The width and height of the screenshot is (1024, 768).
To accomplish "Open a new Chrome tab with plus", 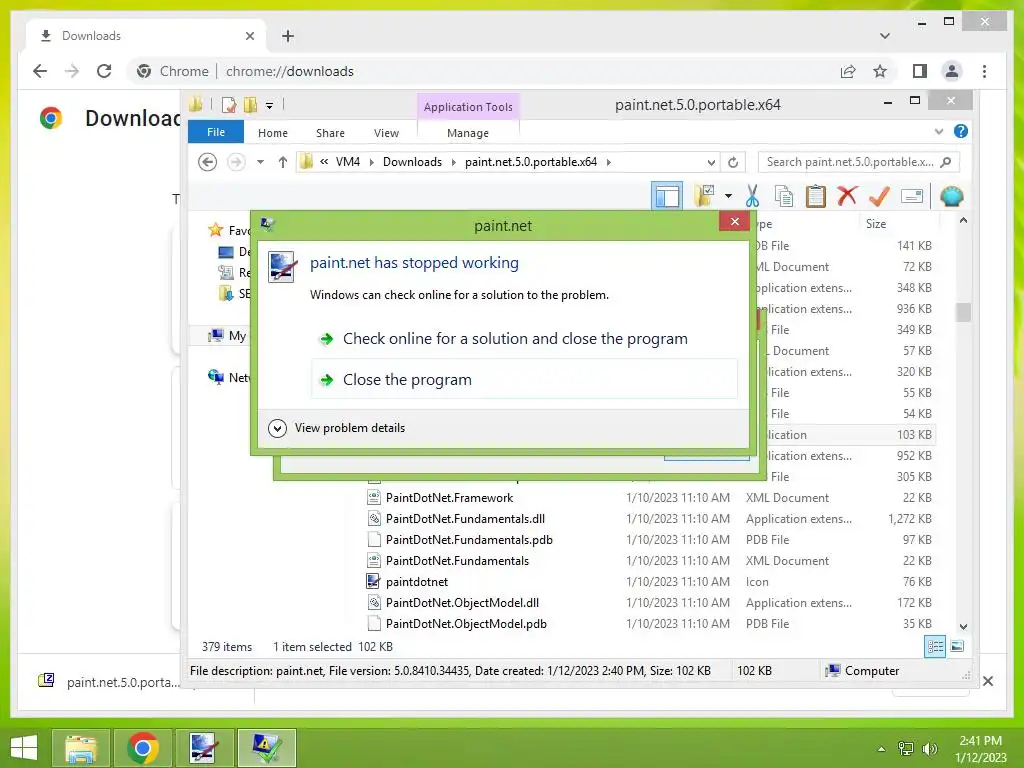I will click(288, 36).
